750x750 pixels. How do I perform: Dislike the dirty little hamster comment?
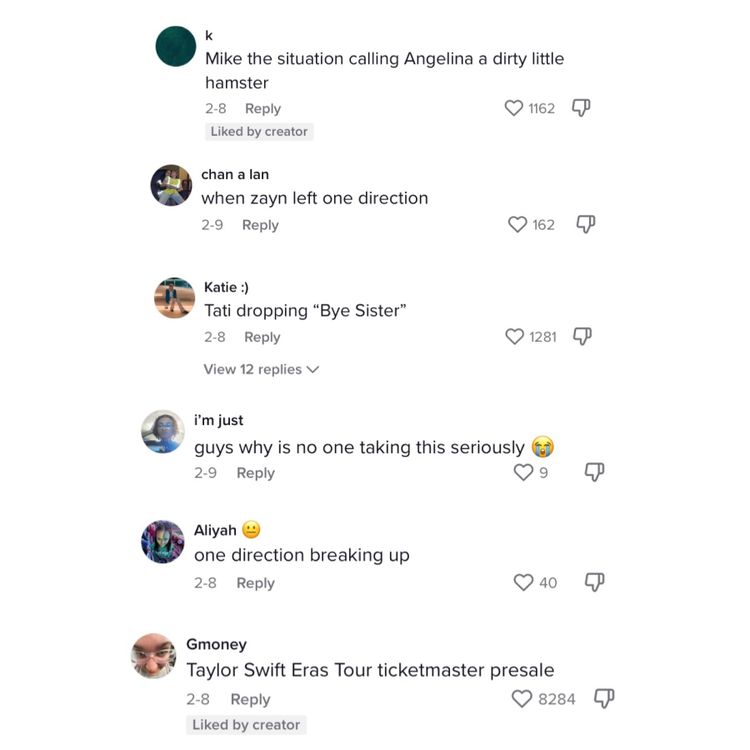click(x=581, y=108)
